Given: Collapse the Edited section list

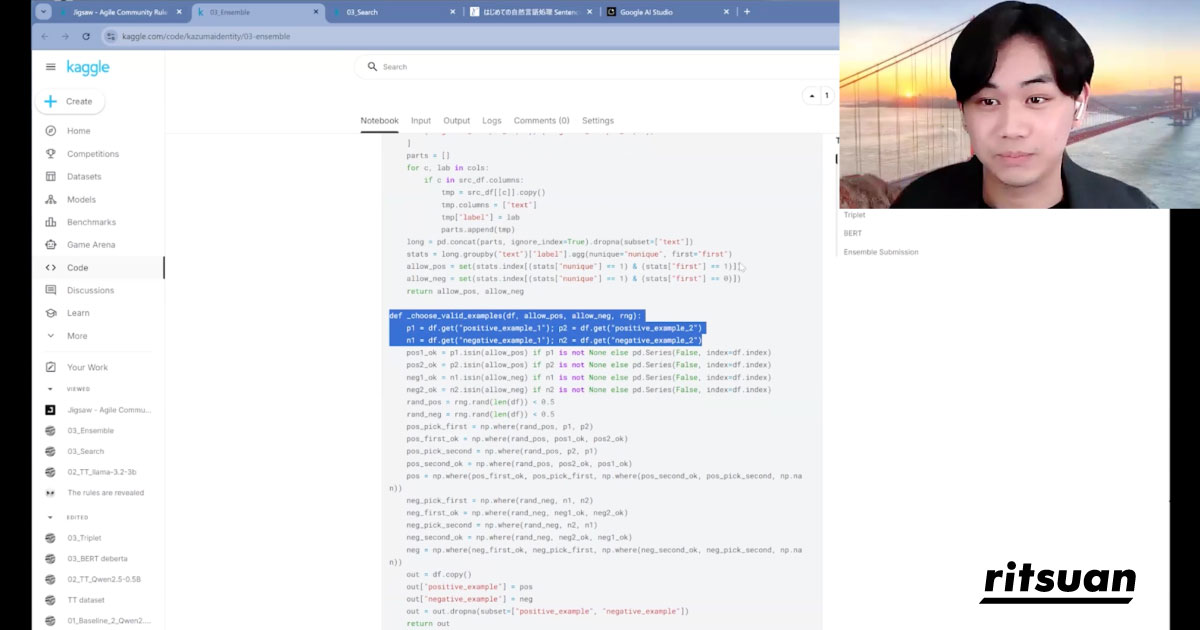Looking at the screenshot, I should point(50,517).
